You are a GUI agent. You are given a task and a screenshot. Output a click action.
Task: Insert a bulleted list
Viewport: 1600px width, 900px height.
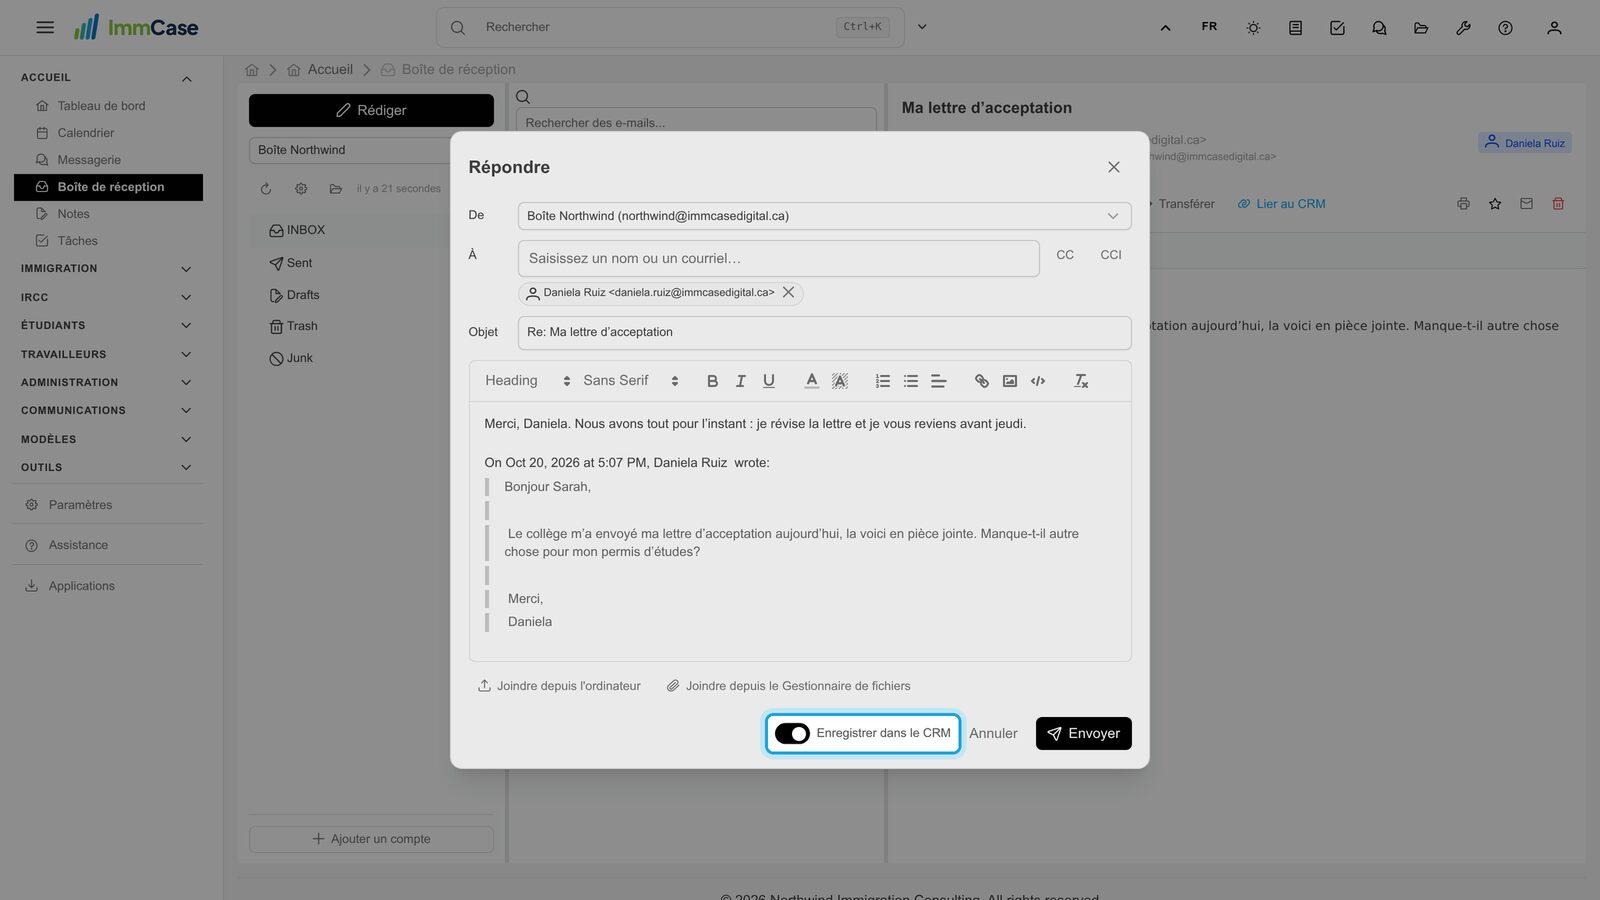910,381
